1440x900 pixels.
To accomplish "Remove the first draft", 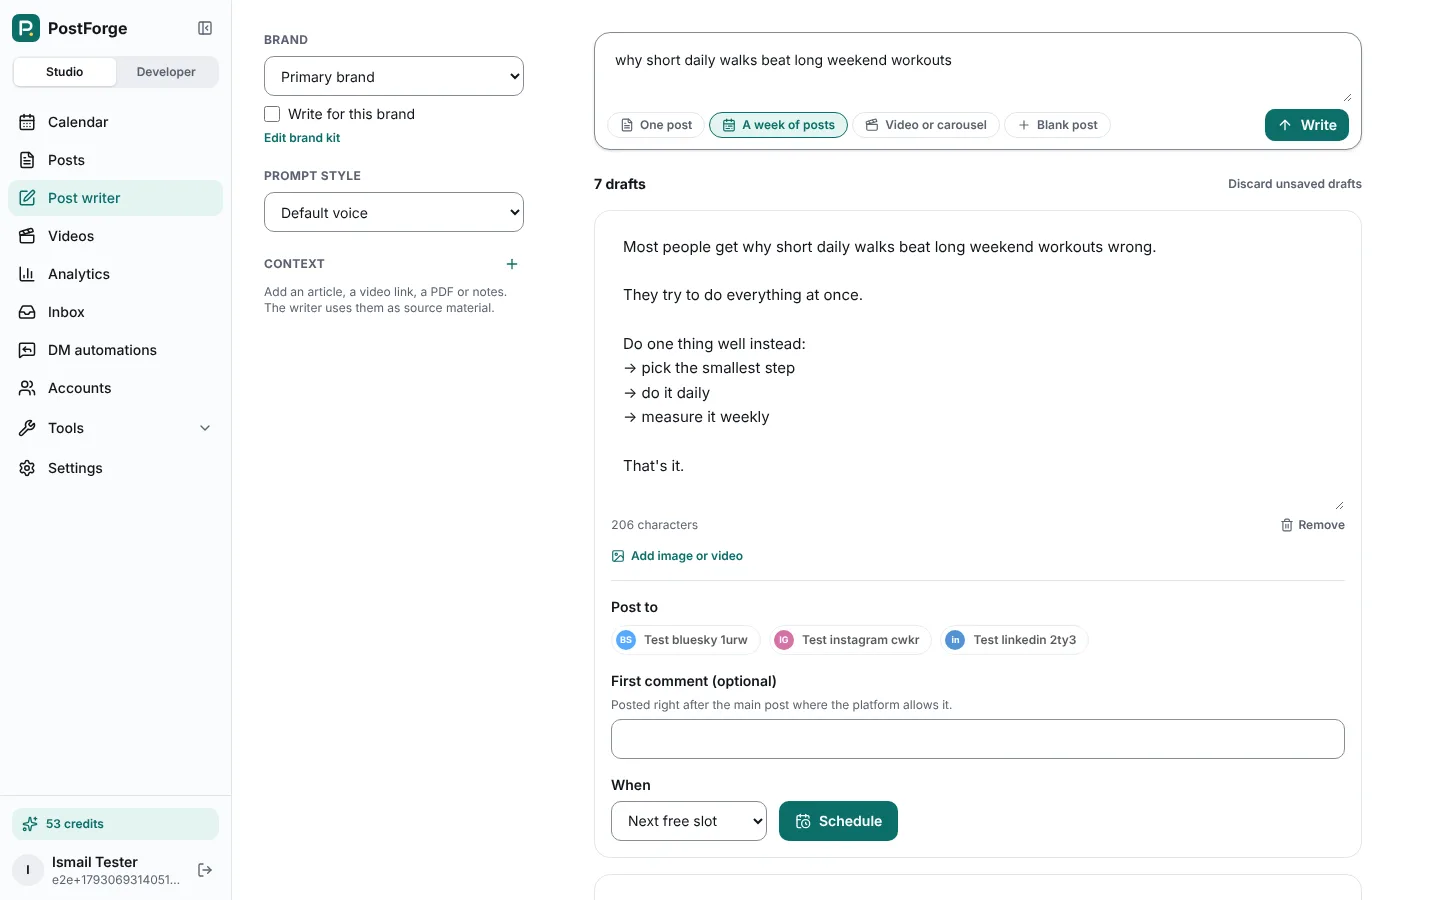I will point(1312,525).
